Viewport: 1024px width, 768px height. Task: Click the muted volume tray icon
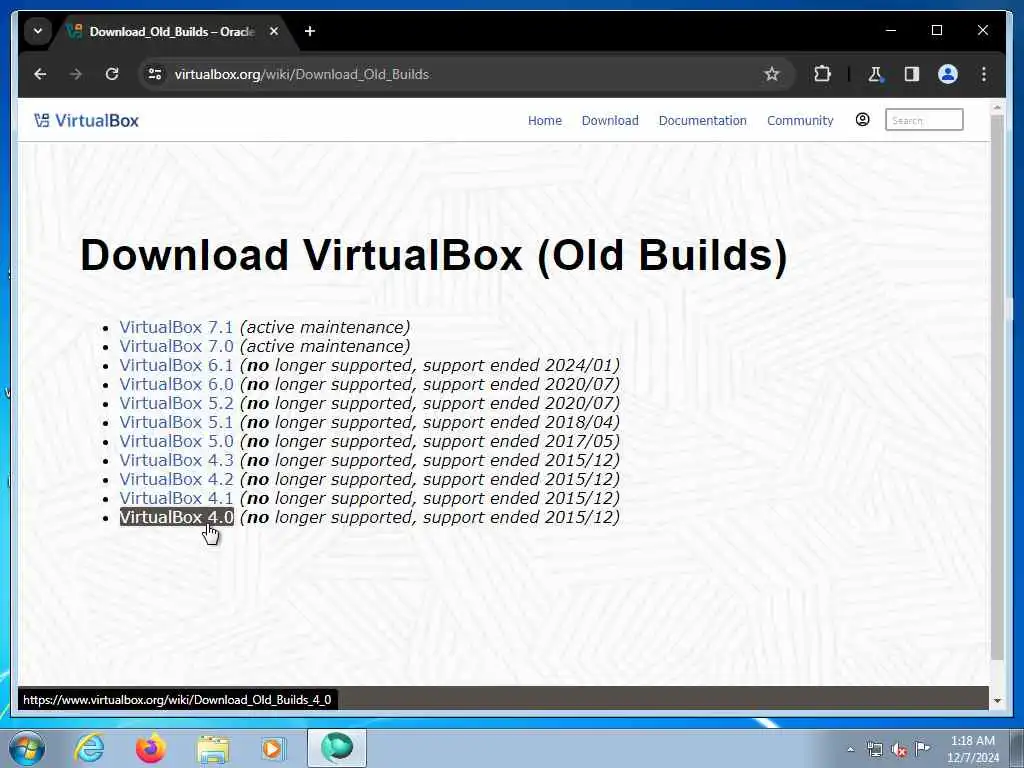click(899, 750)
